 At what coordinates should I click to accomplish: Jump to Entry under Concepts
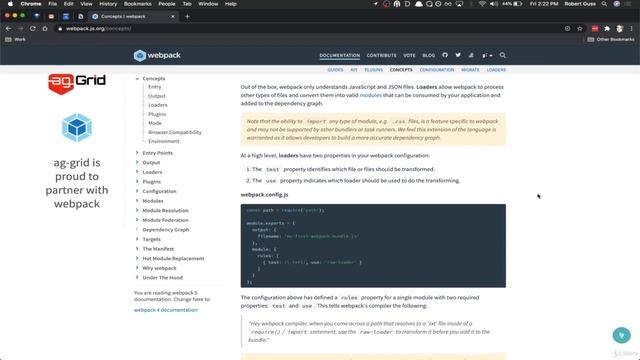pyautogui.click(x=155, y=87)
